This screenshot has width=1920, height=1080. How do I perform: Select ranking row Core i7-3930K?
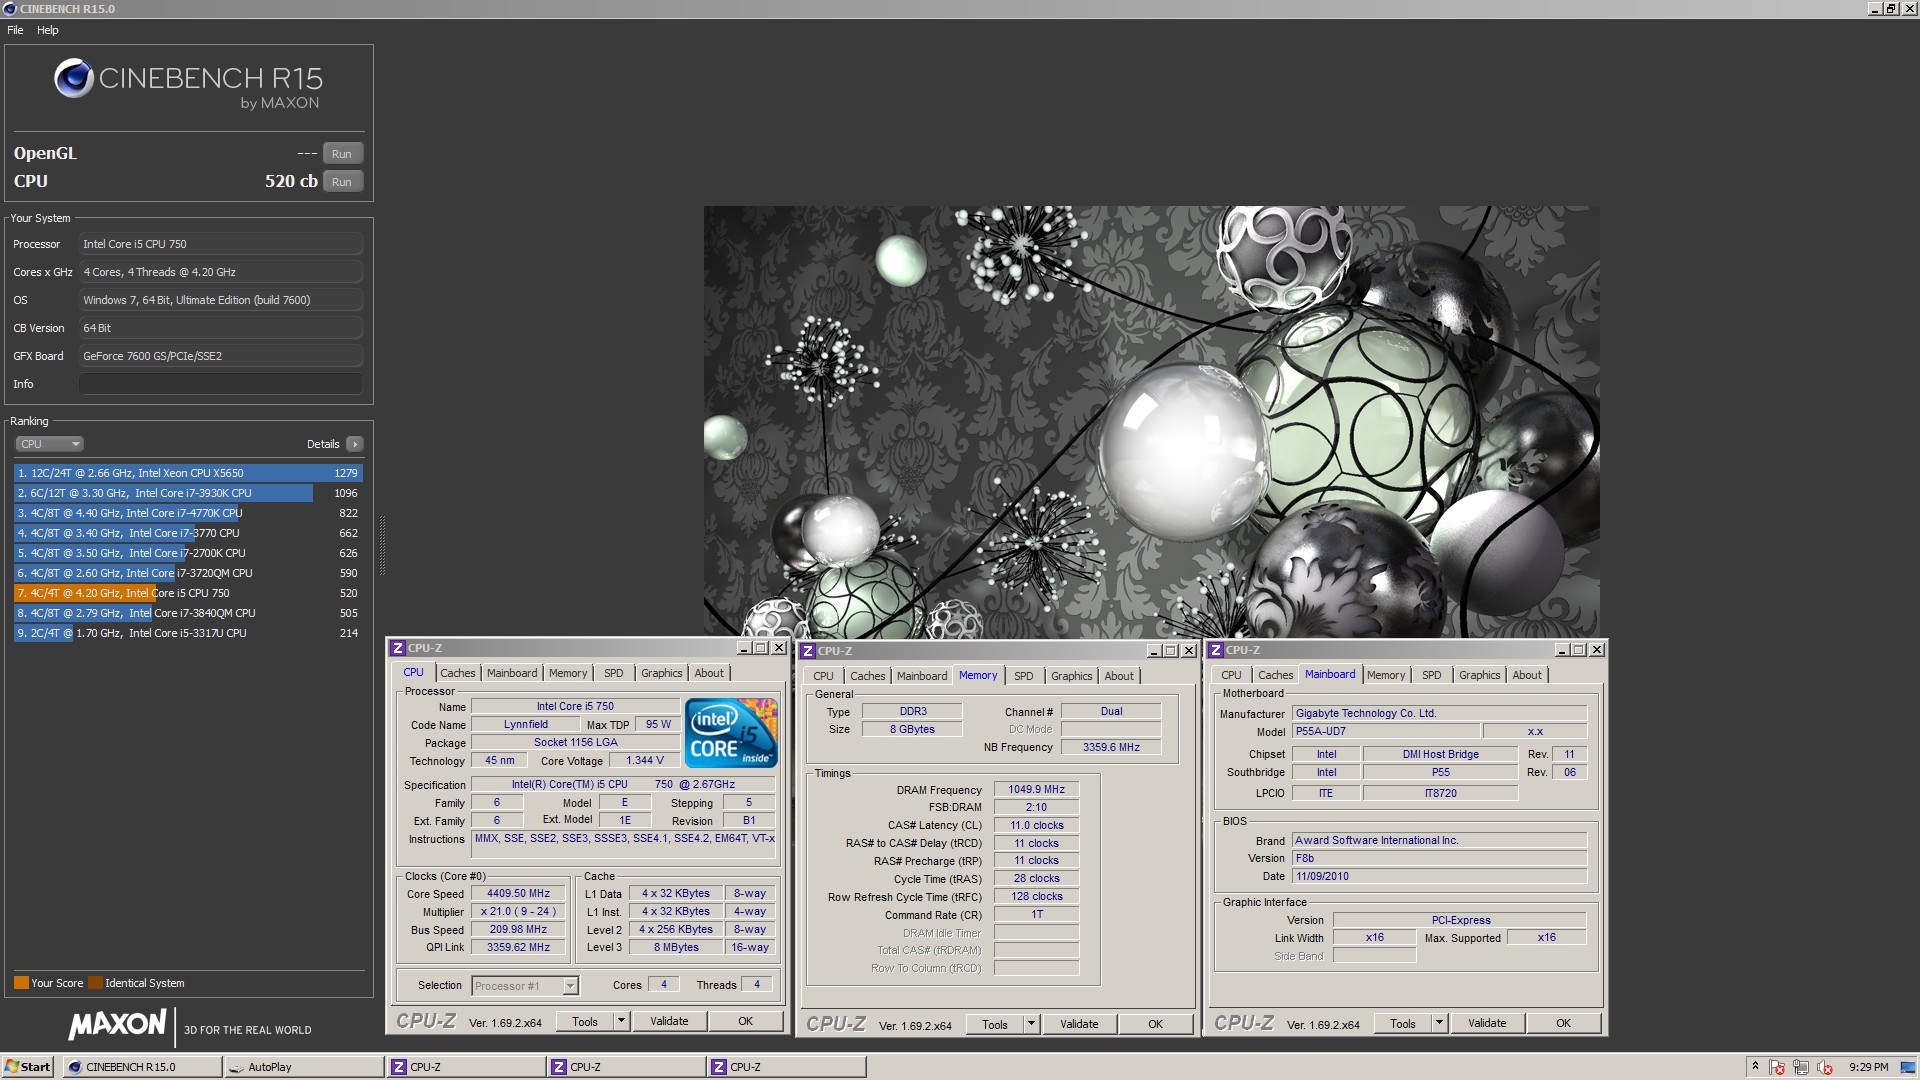[188, 493]
